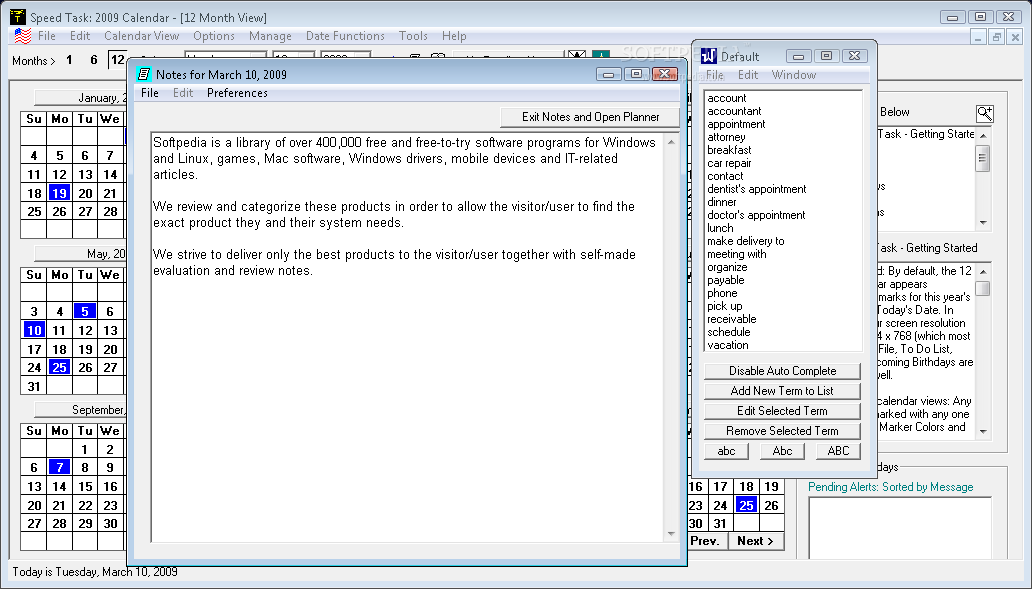
Task: Open Edit menu in Default window
Action: pos(748,75)
